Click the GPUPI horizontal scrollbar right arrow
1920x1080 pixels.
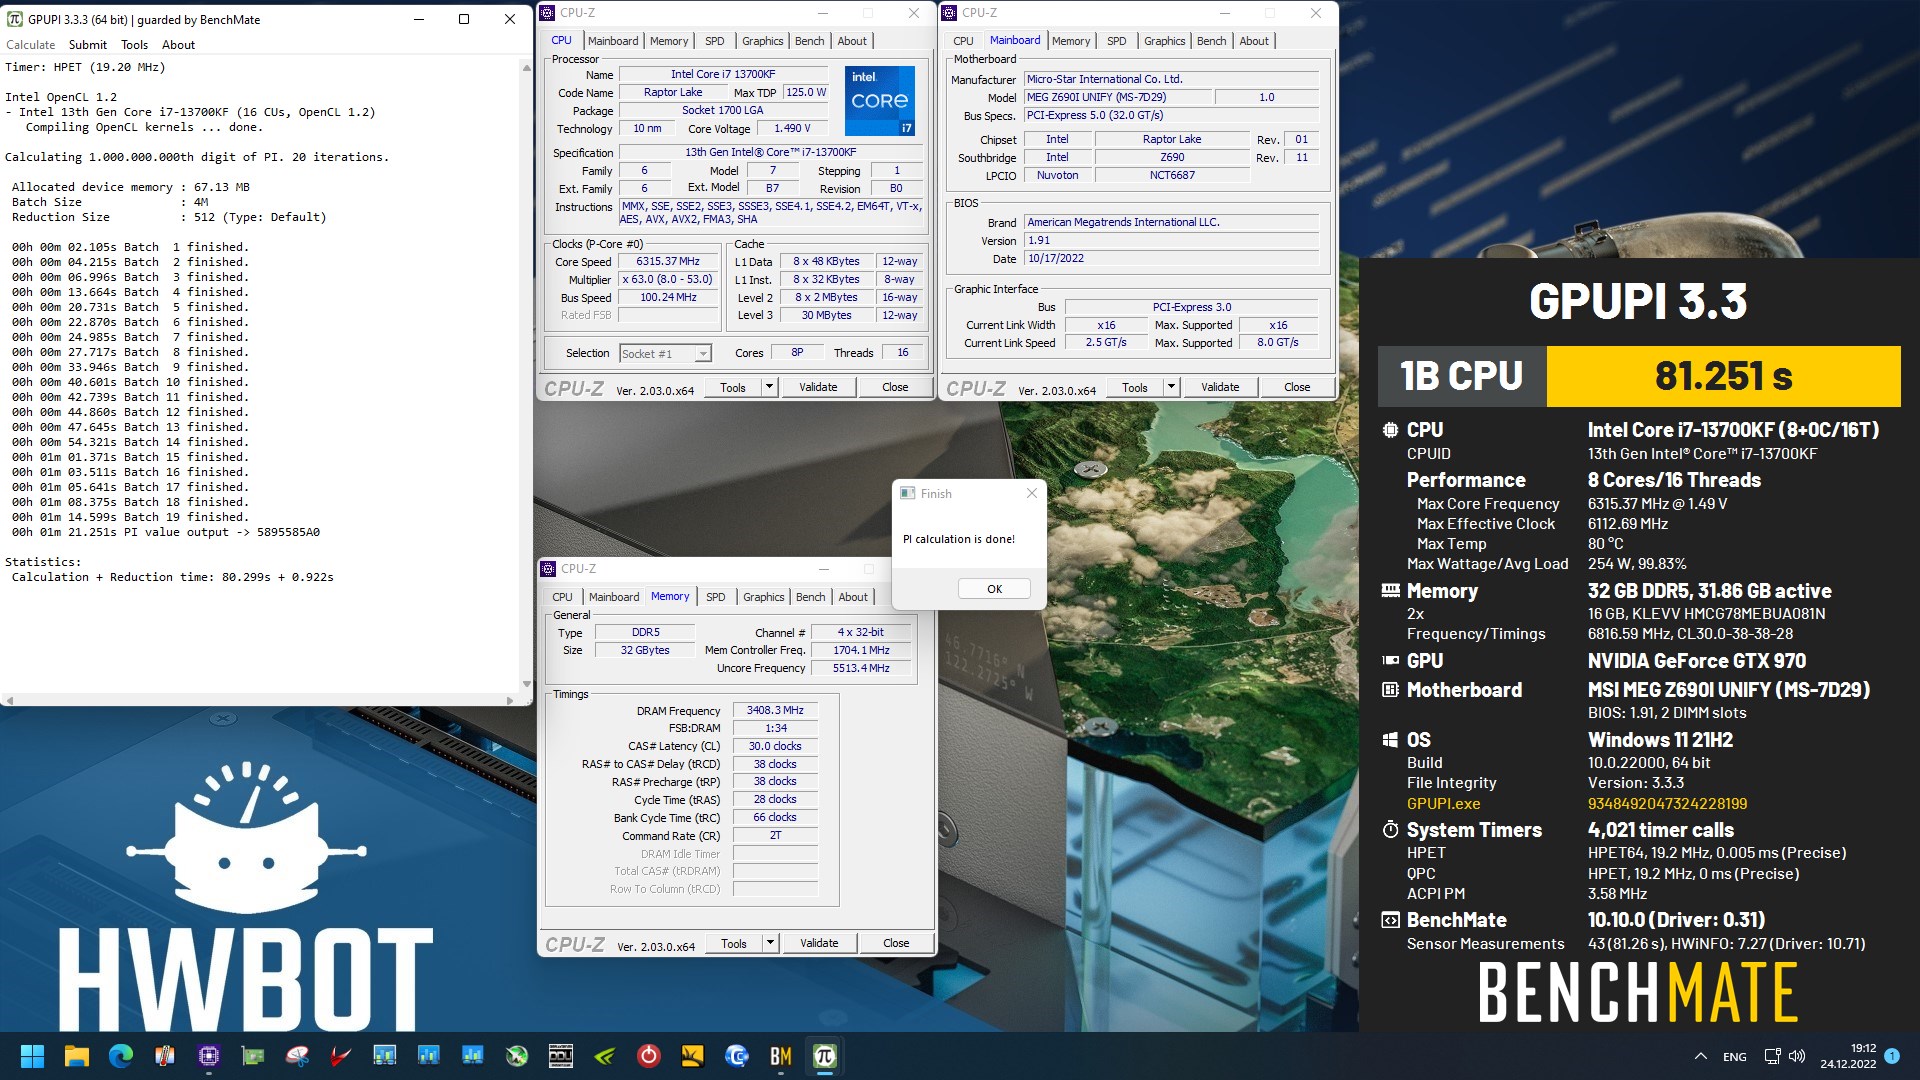(x=510, y=700)
